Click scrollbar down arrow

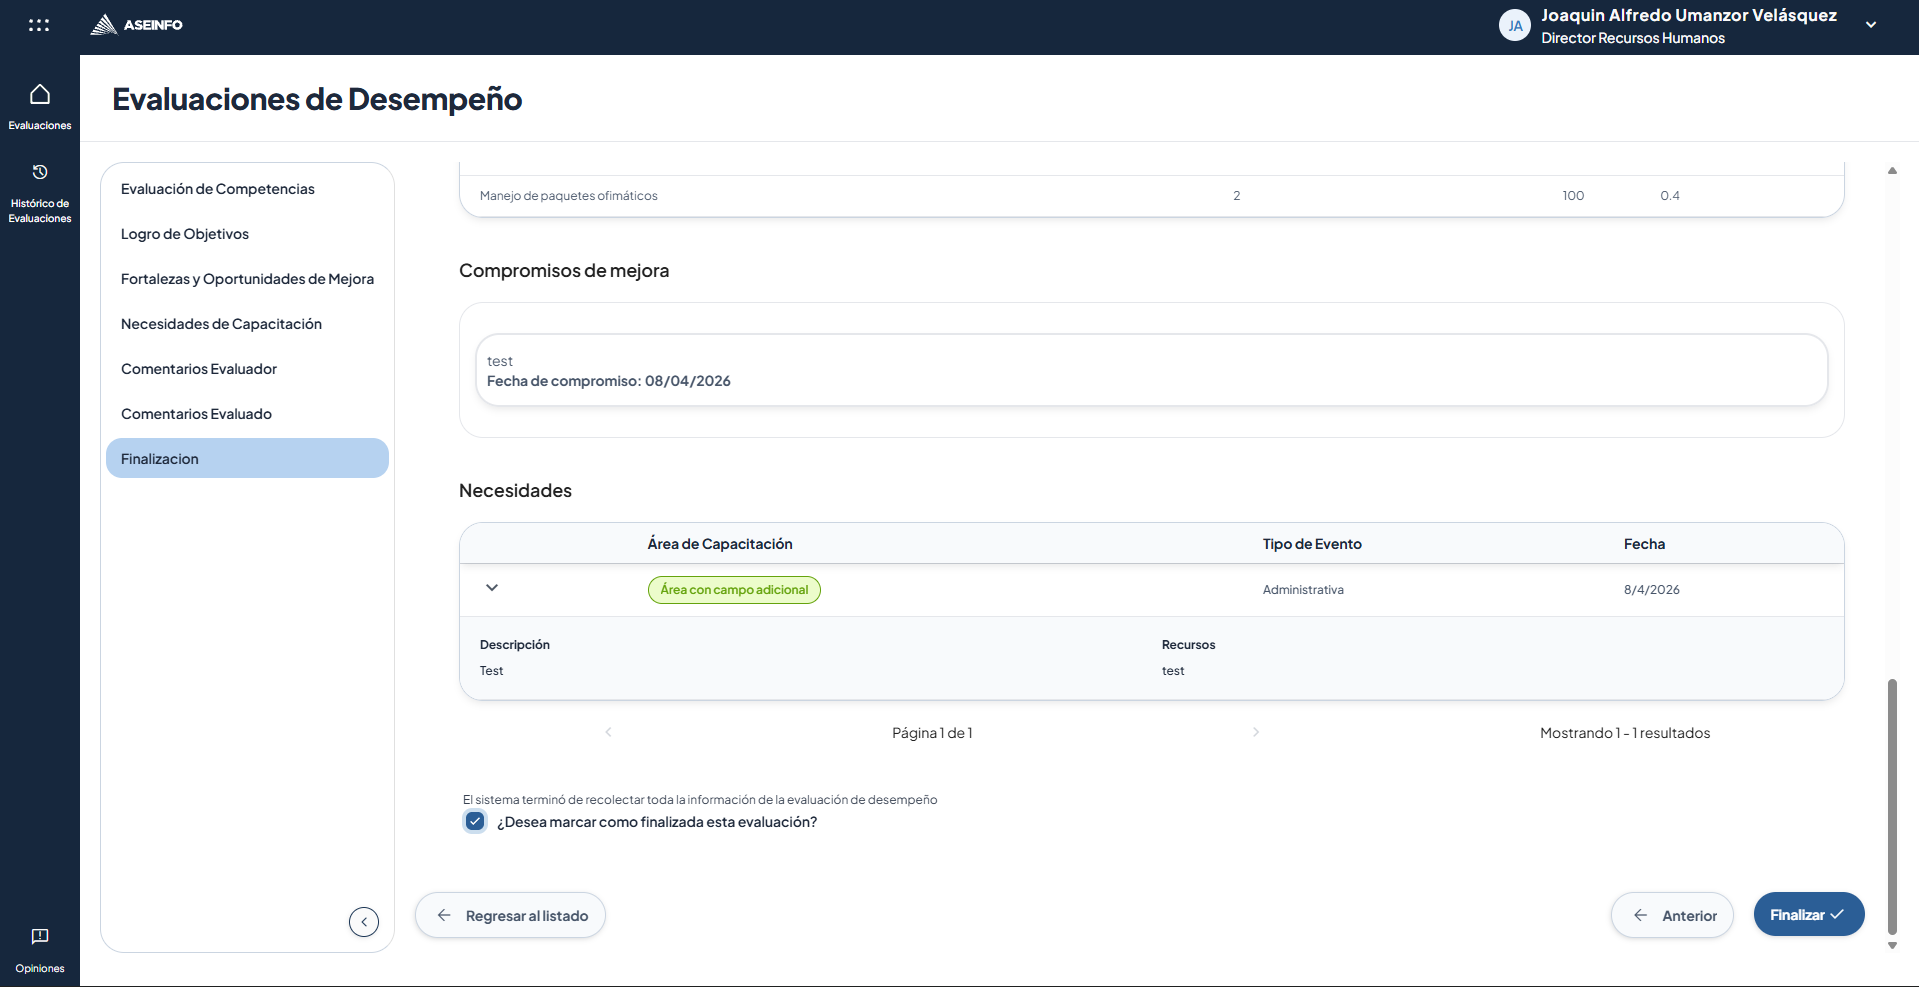(1892, 945)
